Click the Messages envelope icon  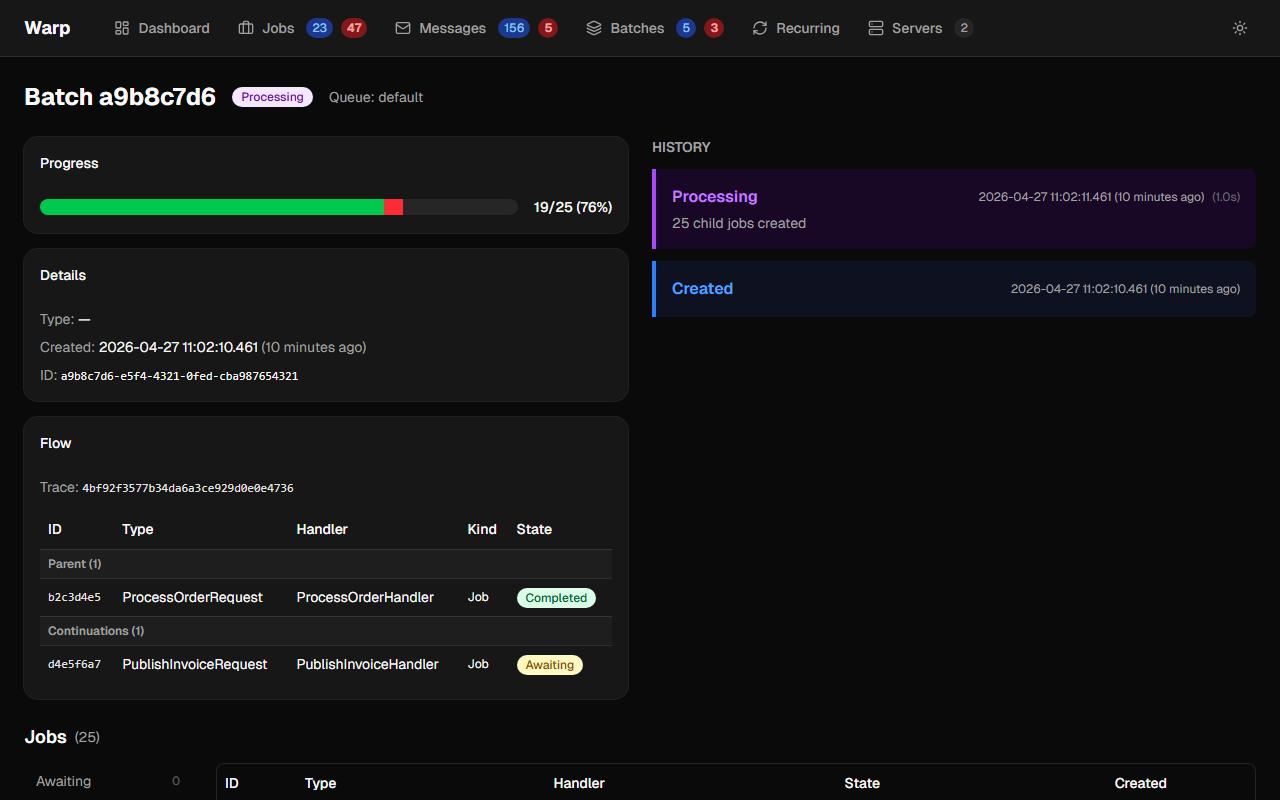pyautogui.click(x=403, y=28)
